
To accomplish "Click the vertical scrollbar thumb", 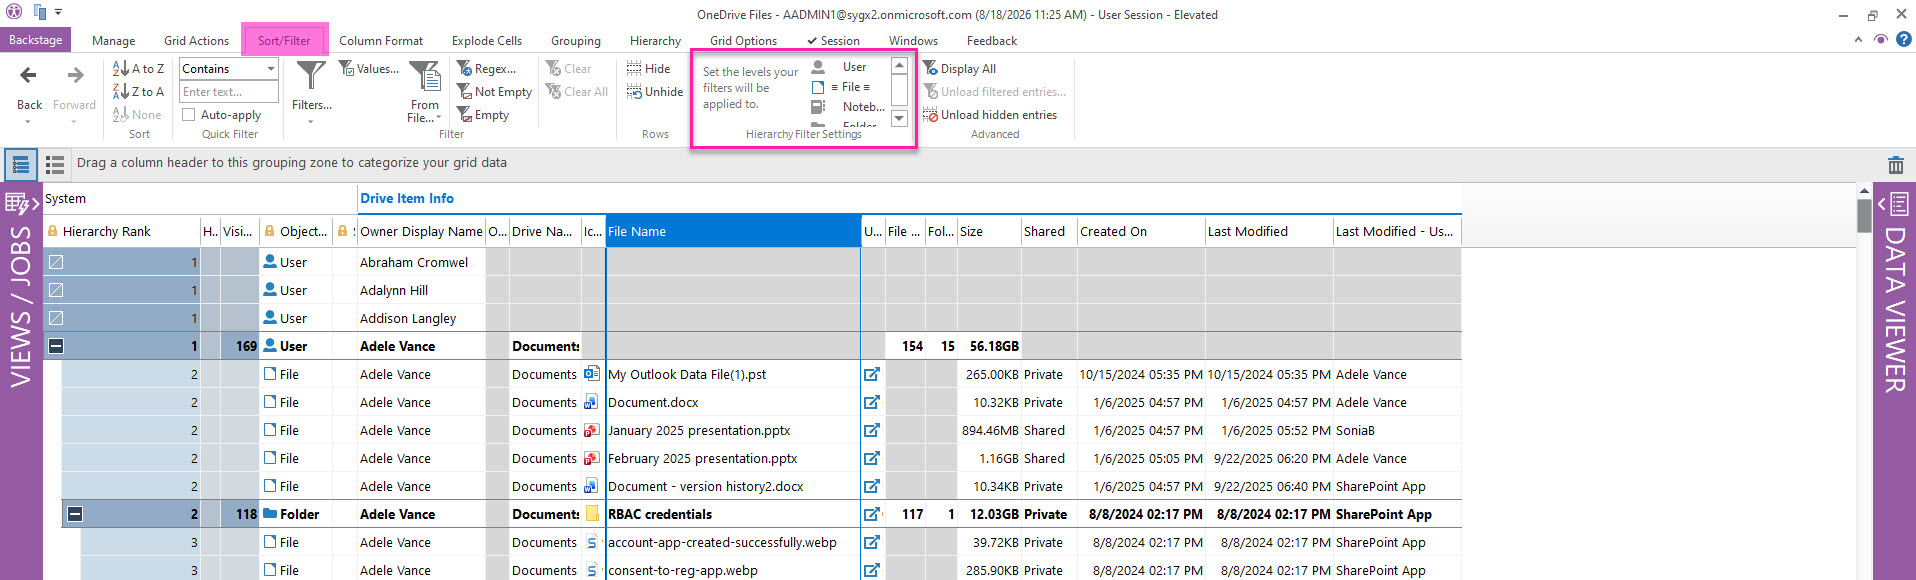I will [x=1864, y=216].
